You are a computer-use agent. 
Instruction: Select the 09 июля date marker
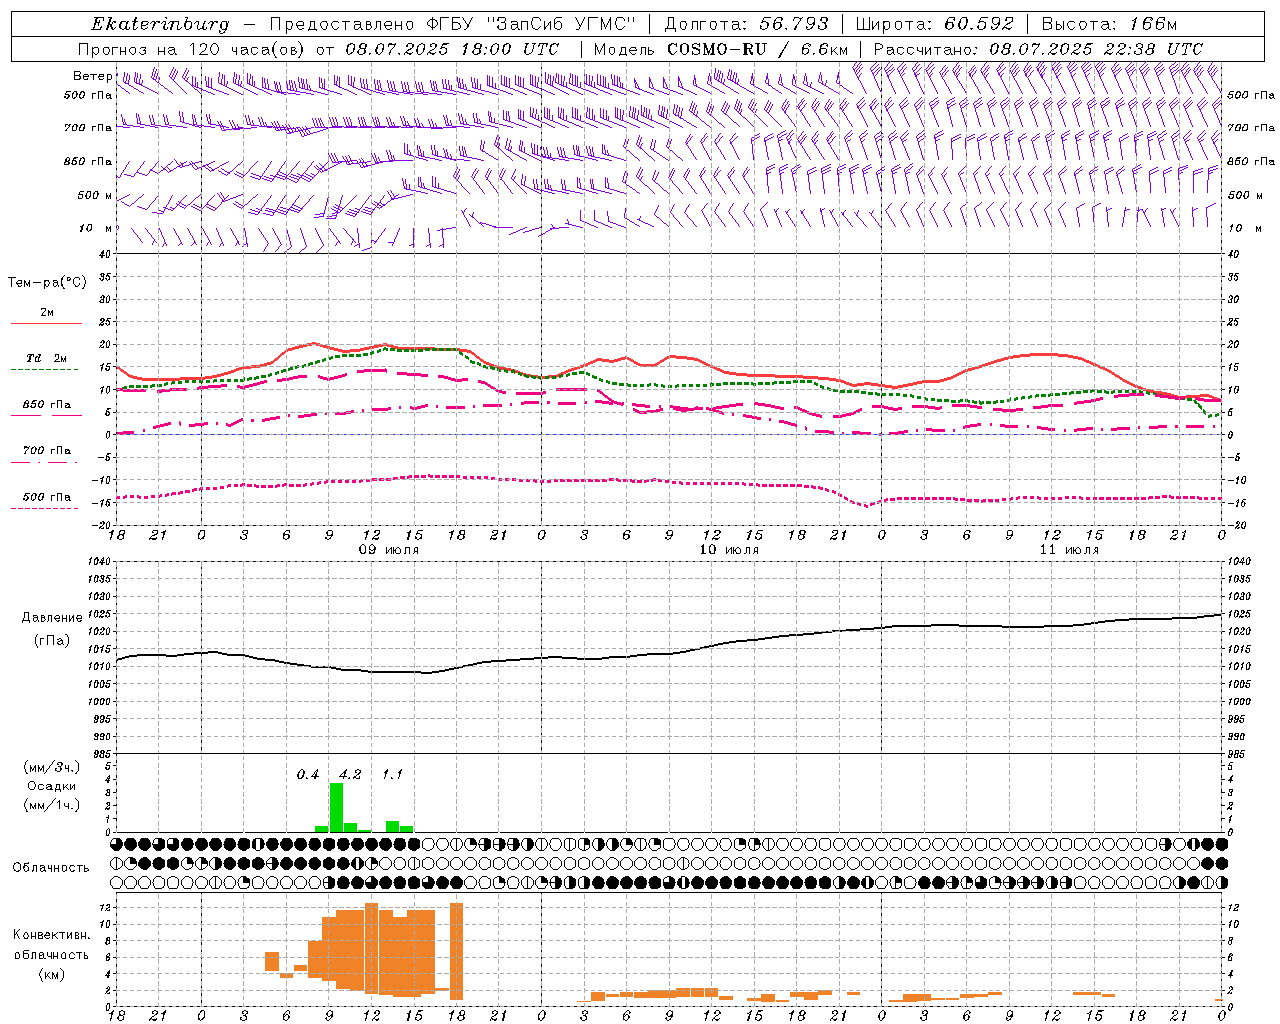(x=389, y=550)
